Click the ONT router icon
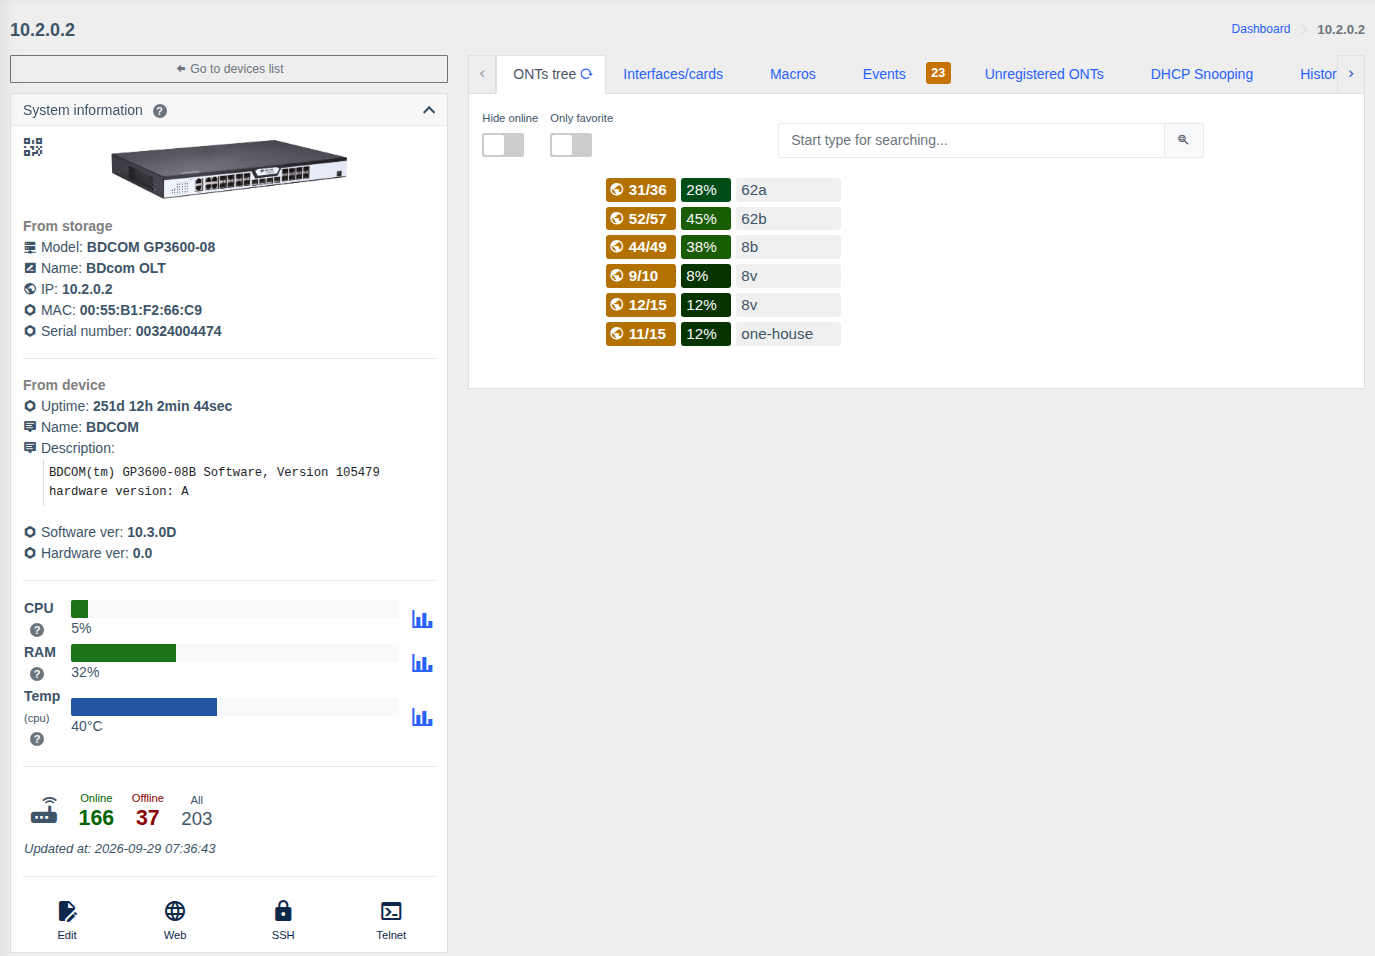 pos(44,810)
